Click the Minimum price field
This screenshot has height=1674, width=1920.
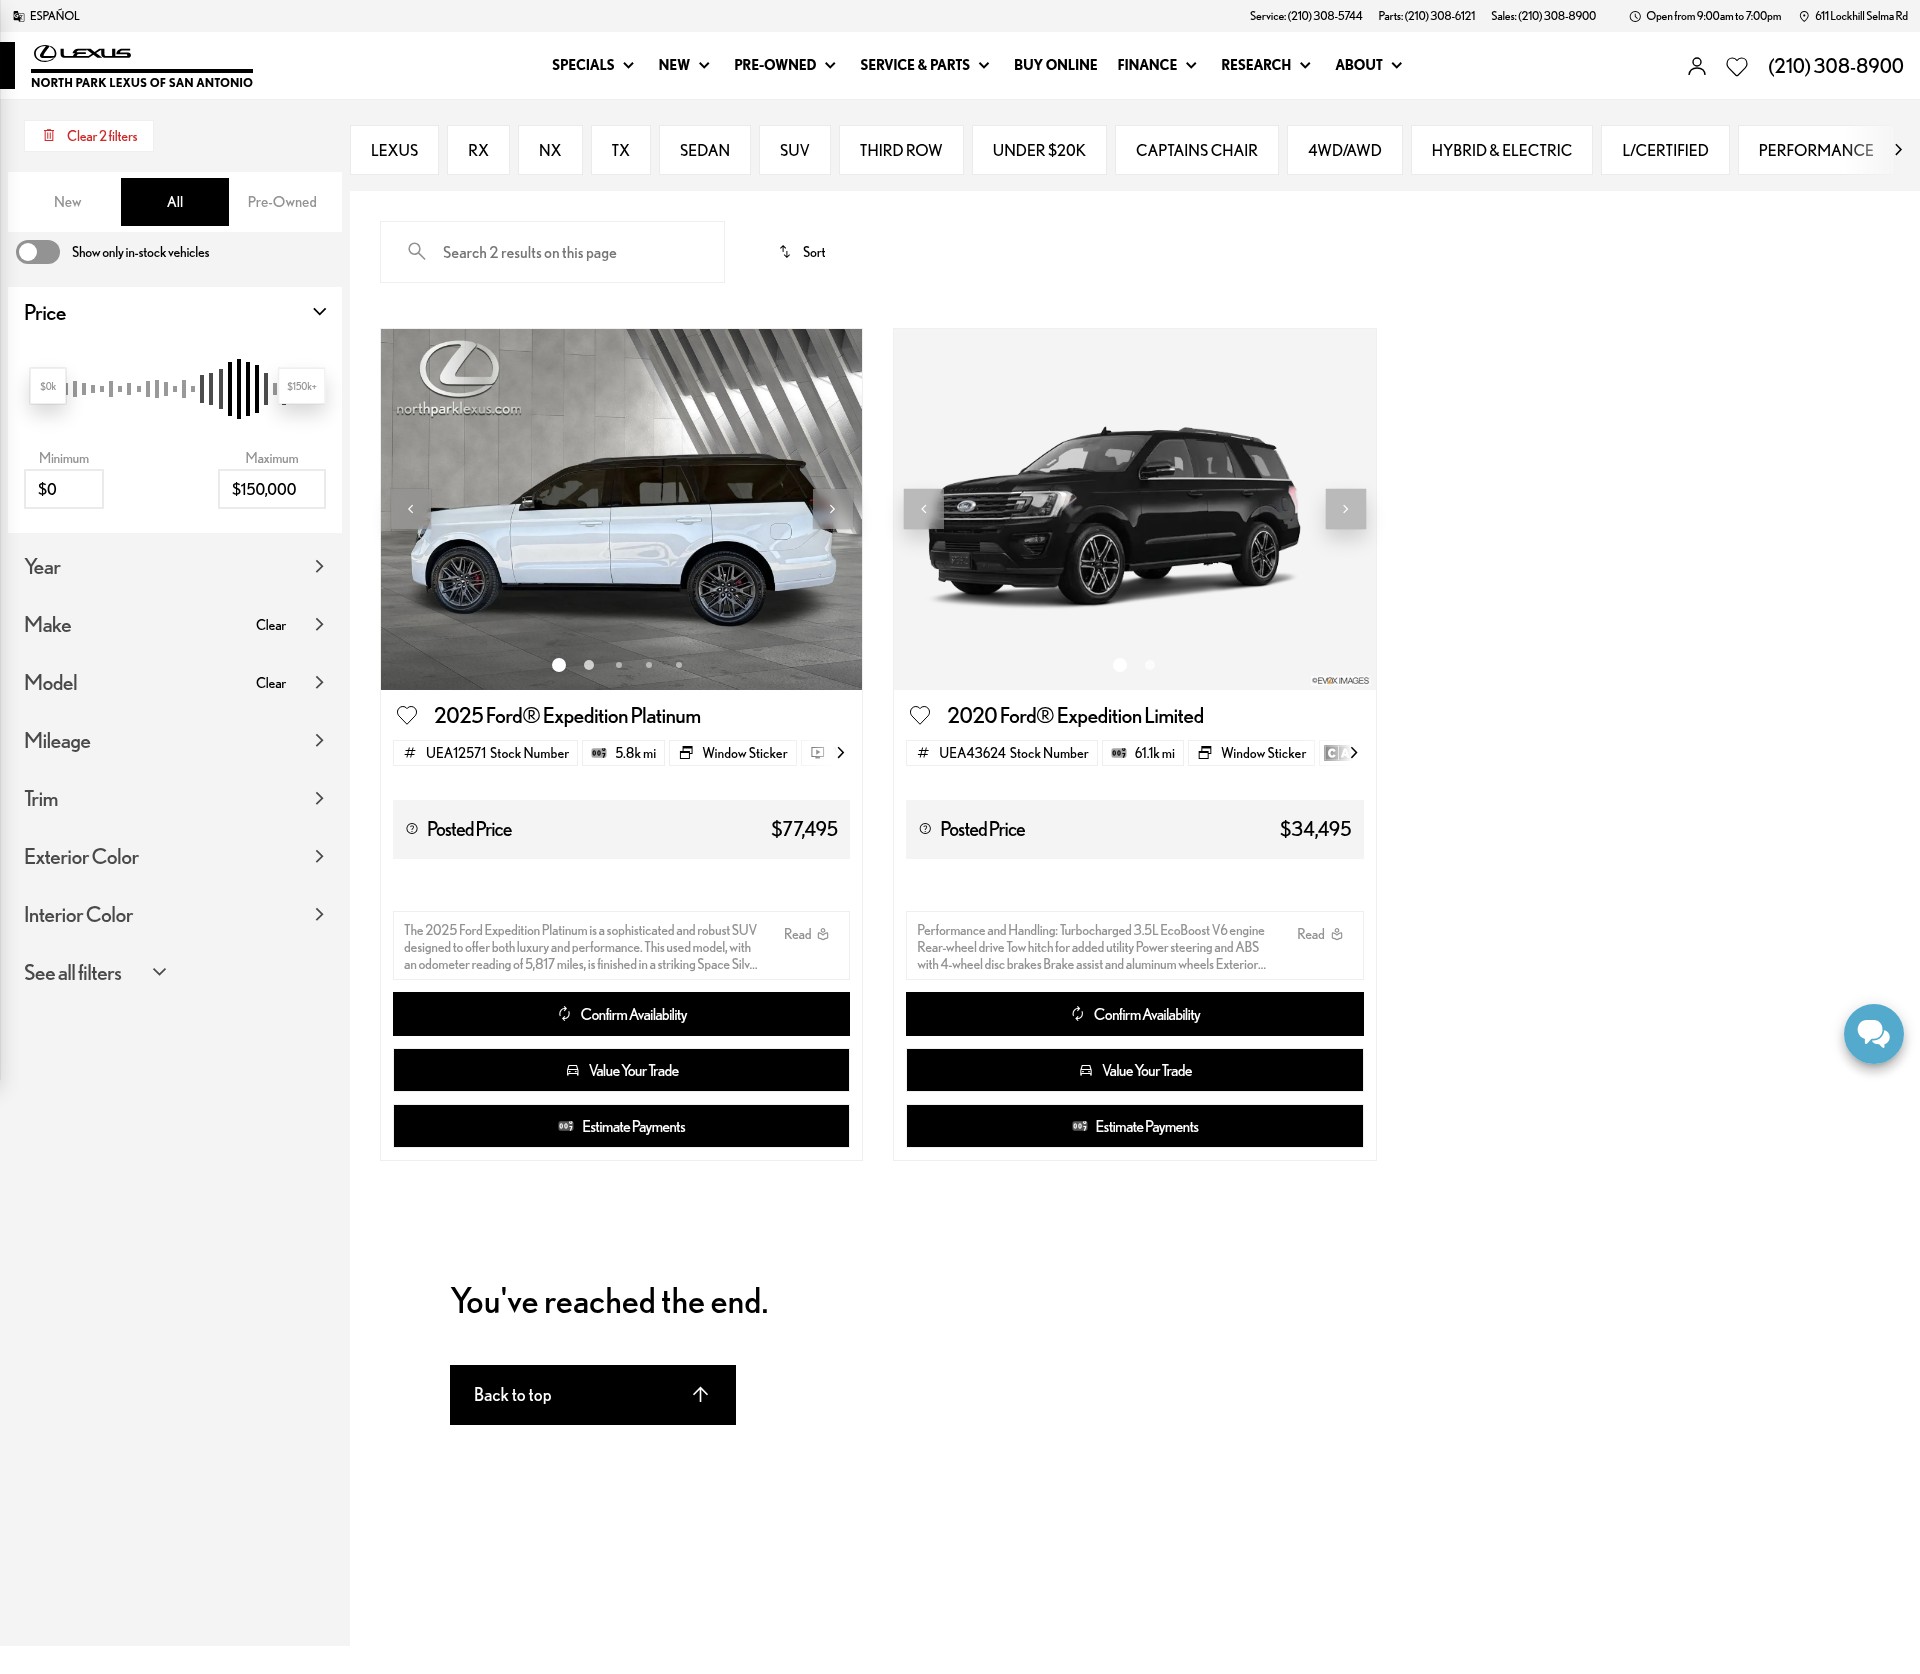point(64,489)
